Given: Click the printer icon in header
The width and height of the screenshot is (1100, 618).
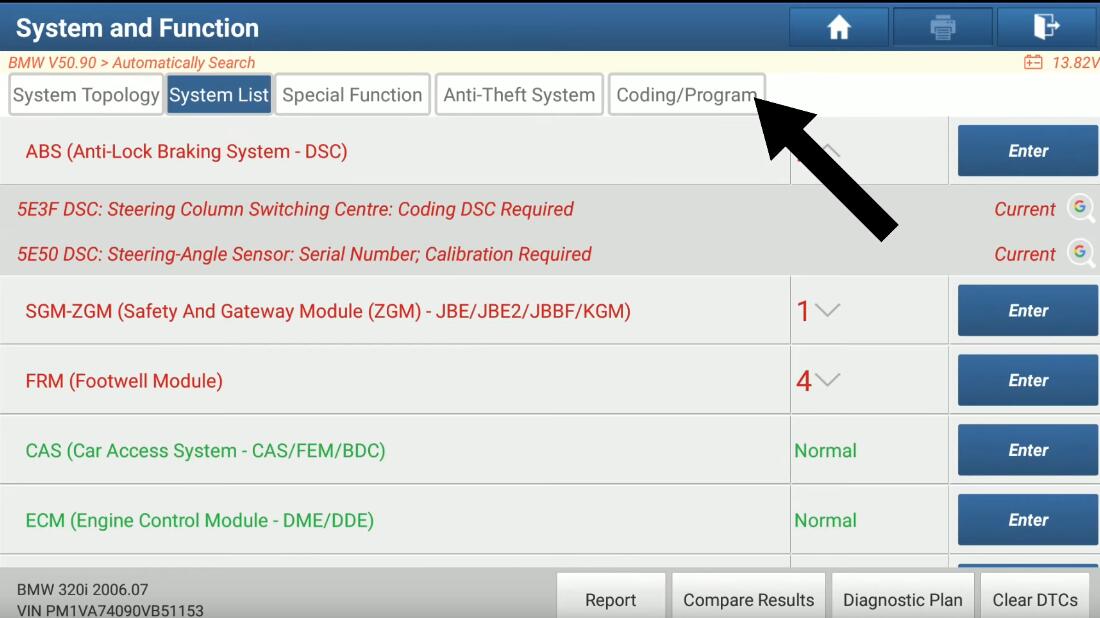Looking at the screenshot, I should click(942, 27).
